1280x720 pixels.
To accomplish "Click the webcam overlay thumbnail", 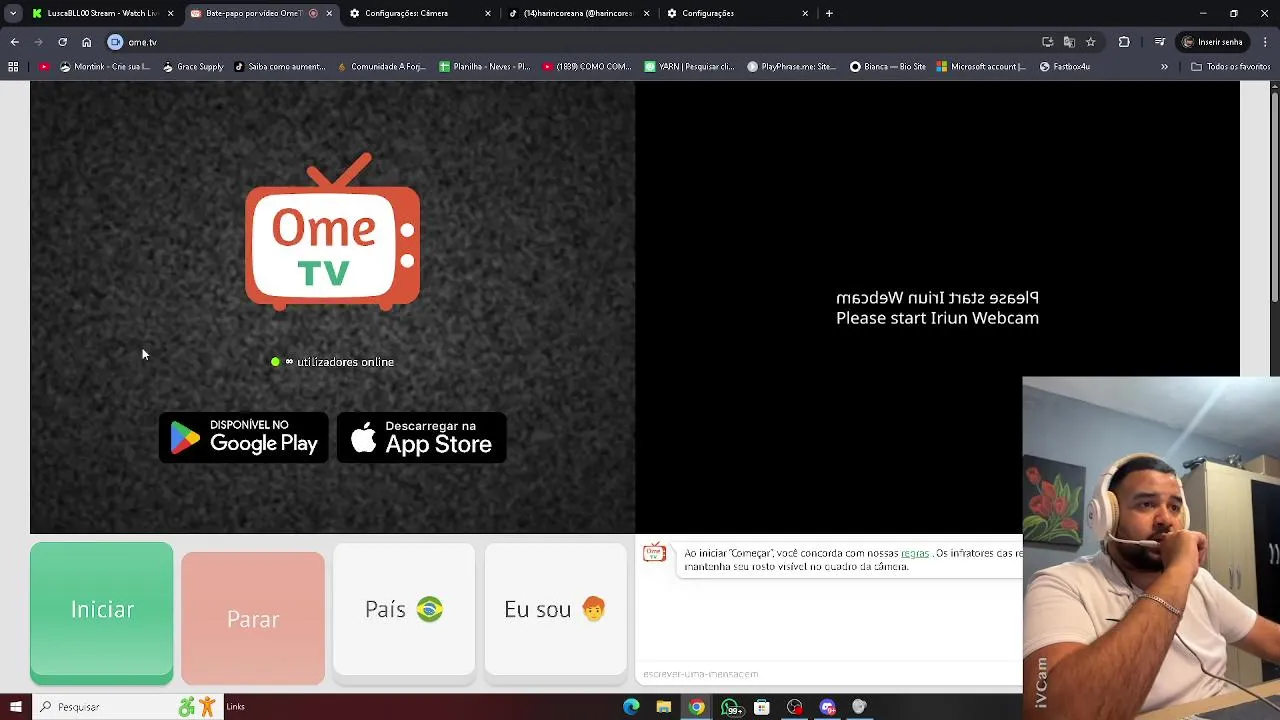I will coord(1151,548).
